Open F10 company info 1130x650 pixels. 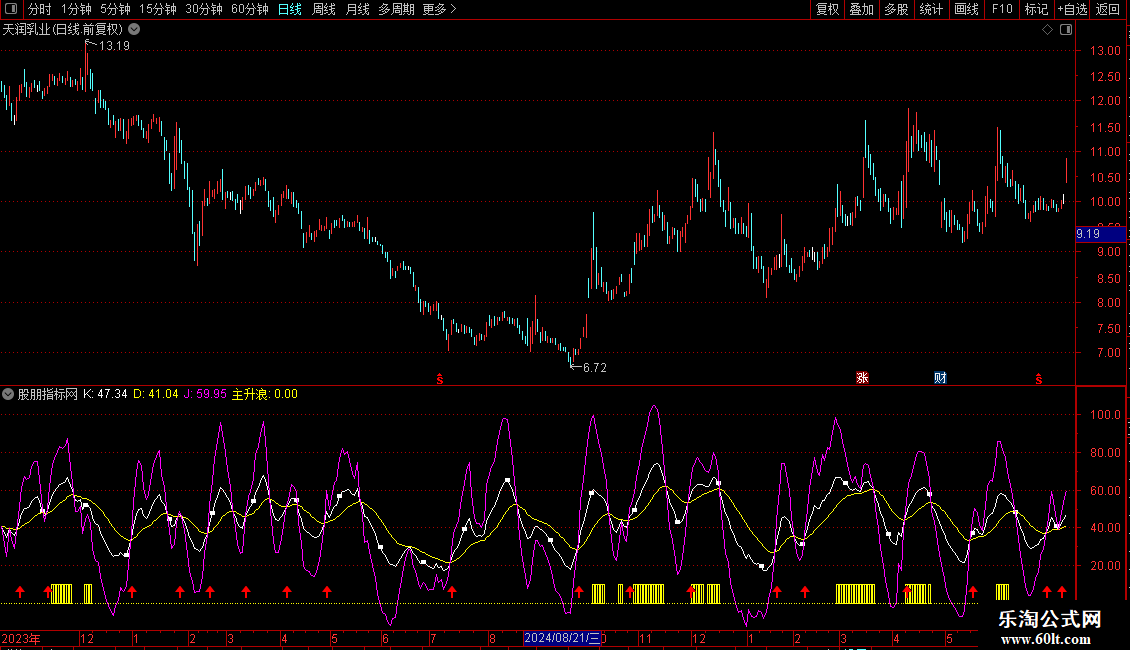coord(1001,9)
